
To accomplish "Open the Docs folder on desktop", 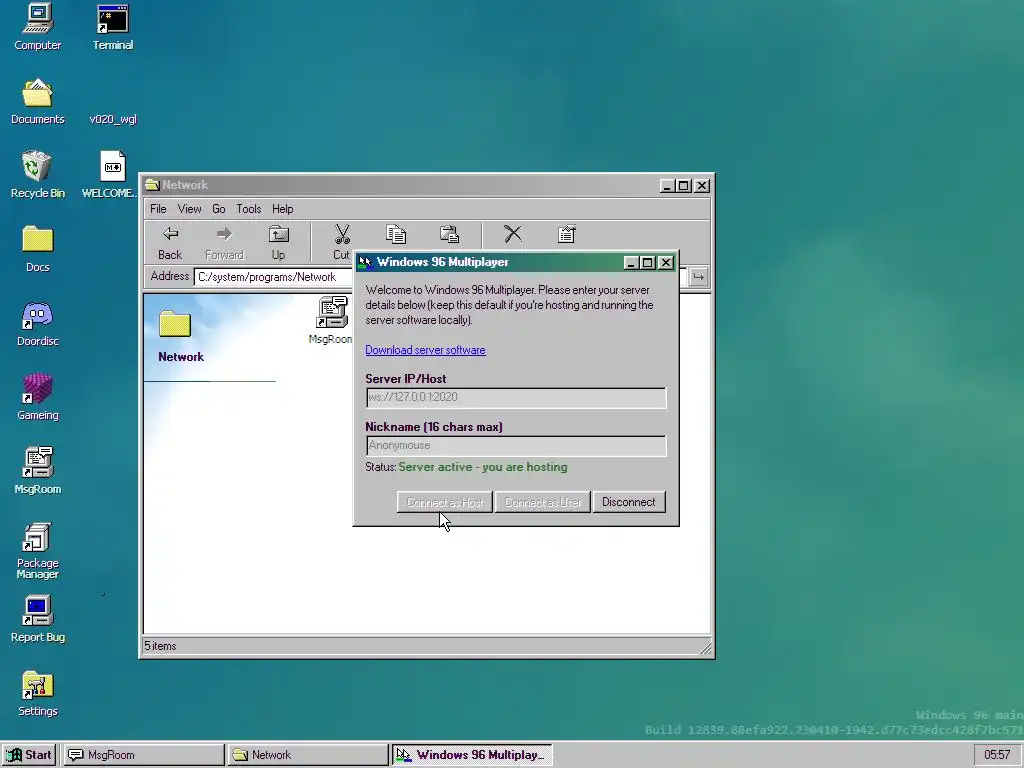I will click(x=37, y=249).
